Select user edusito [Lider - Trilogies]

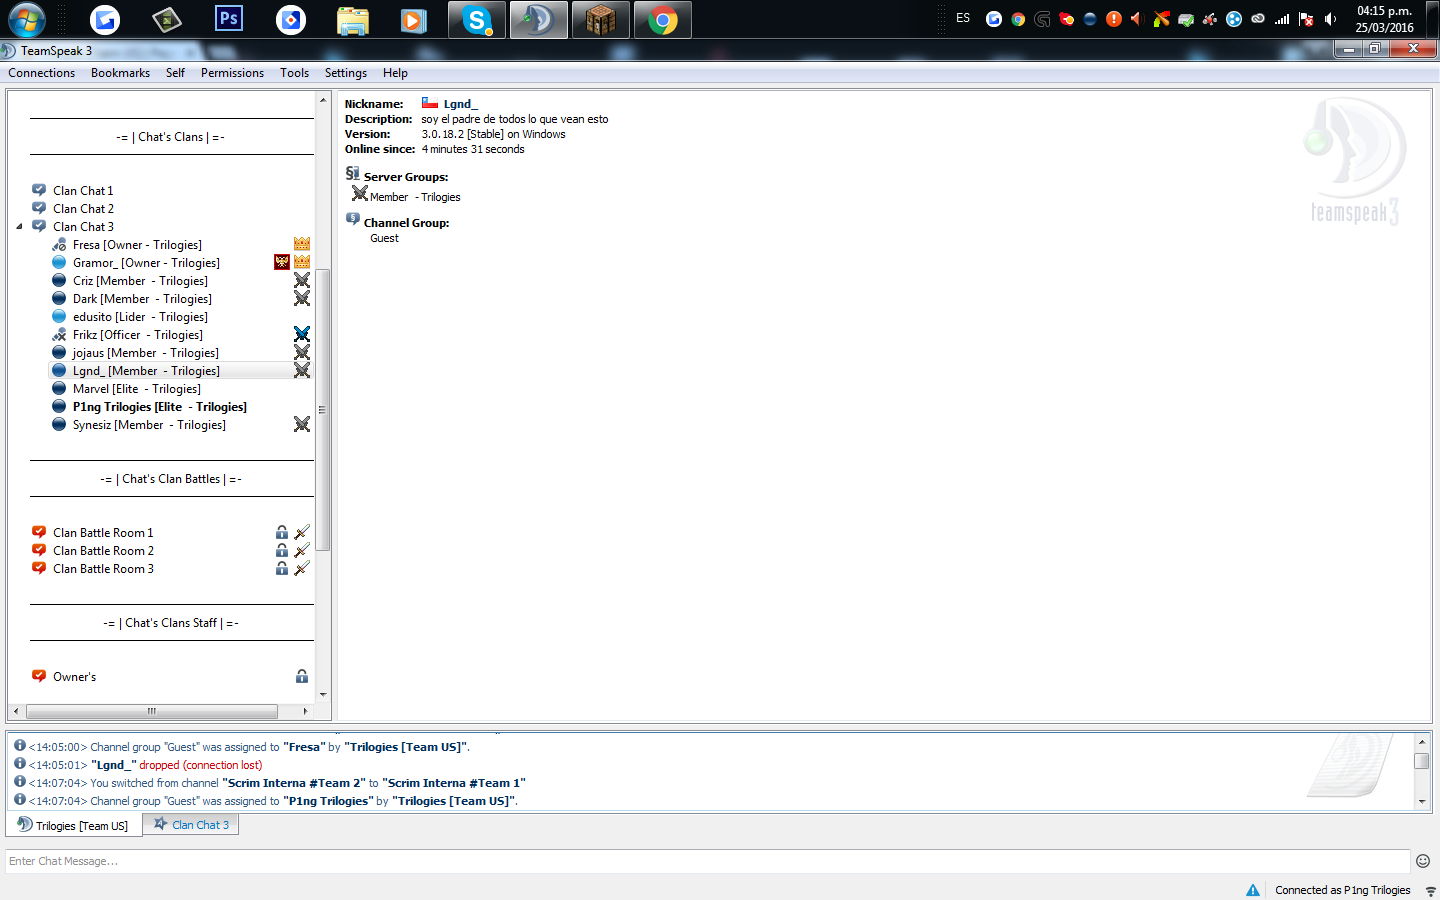(140, 317)
